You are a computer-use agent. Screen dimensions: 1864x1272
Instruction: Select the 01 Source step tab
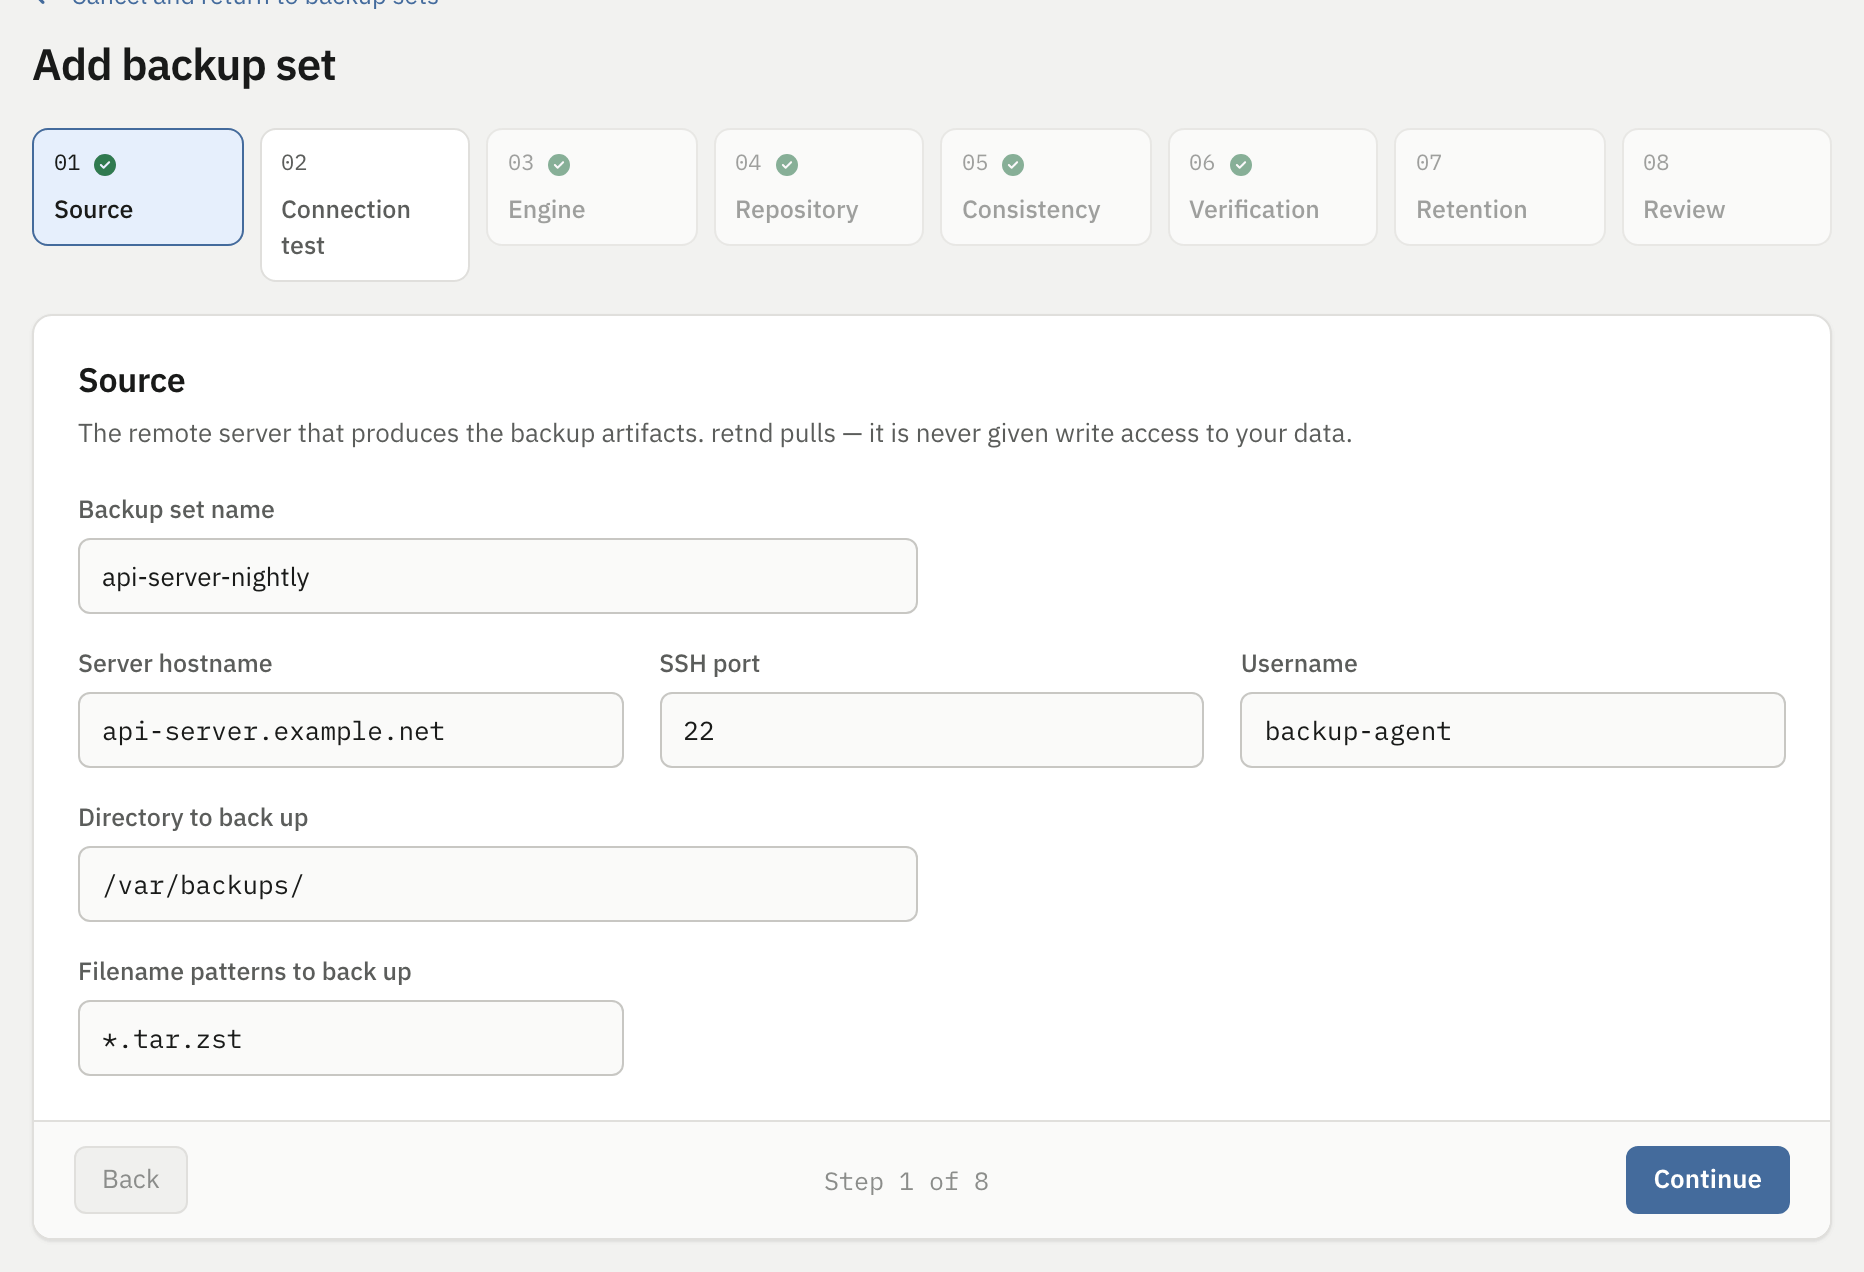click(x=138, y=187)
